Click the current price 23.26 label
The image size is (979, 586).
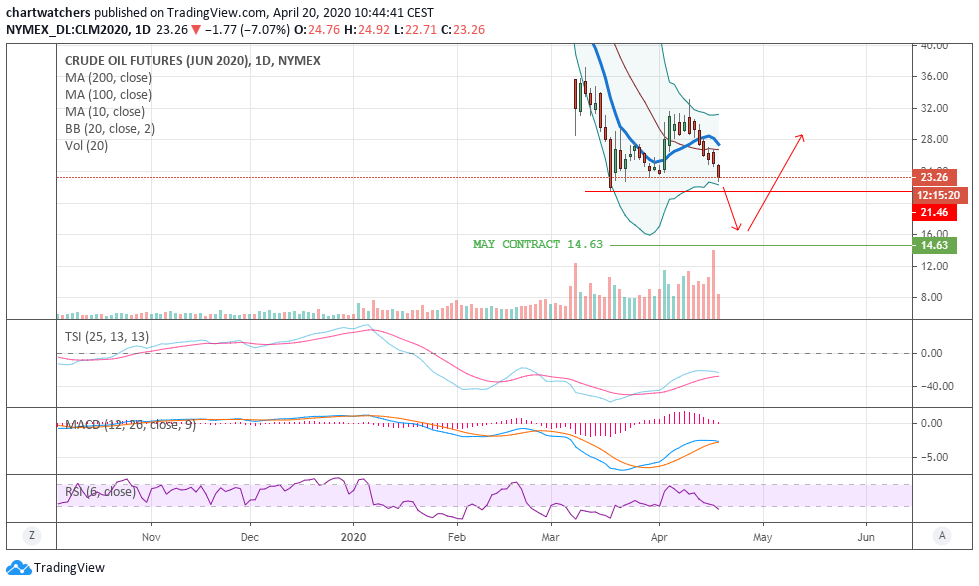[x=934, y=177]
